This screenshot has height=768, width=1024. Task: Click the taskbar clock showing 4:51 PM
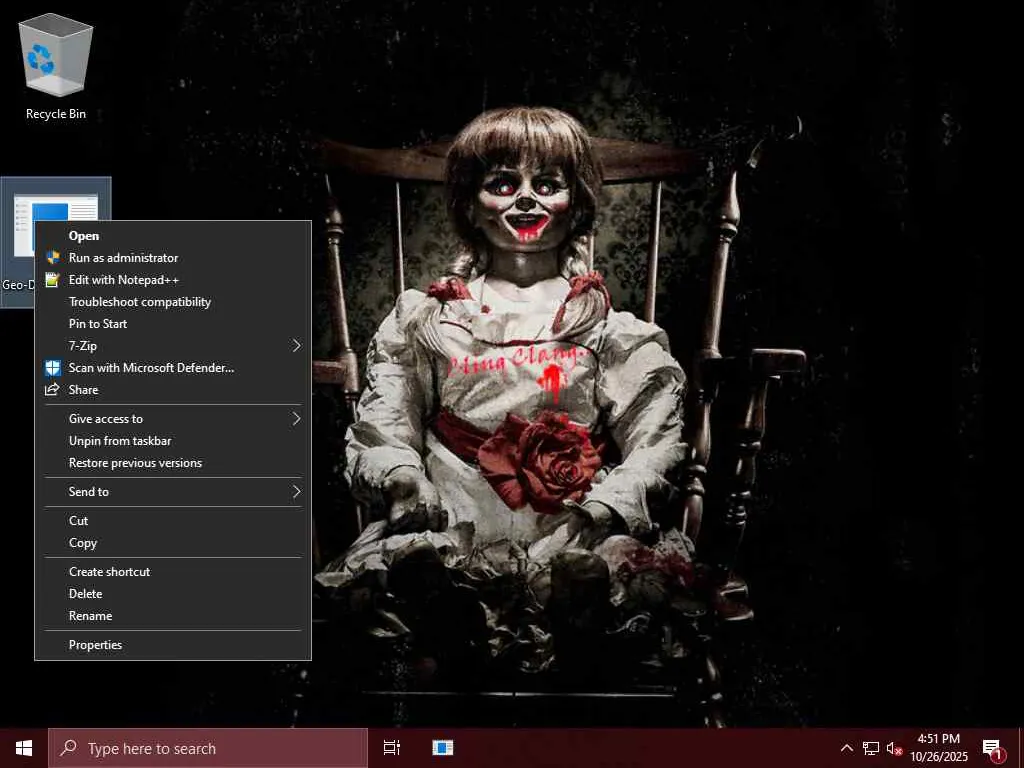pos(938,748)
